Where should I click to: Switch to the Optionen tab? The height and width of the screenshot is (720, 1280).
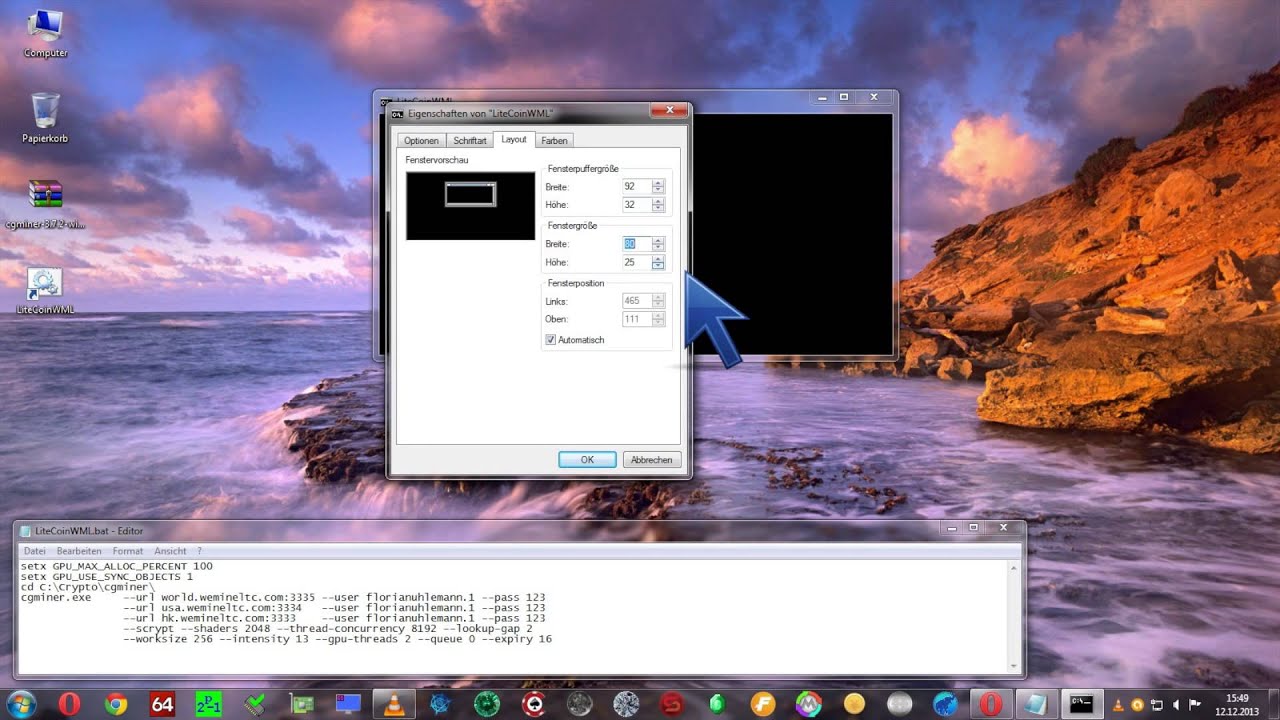click(421, 141)
